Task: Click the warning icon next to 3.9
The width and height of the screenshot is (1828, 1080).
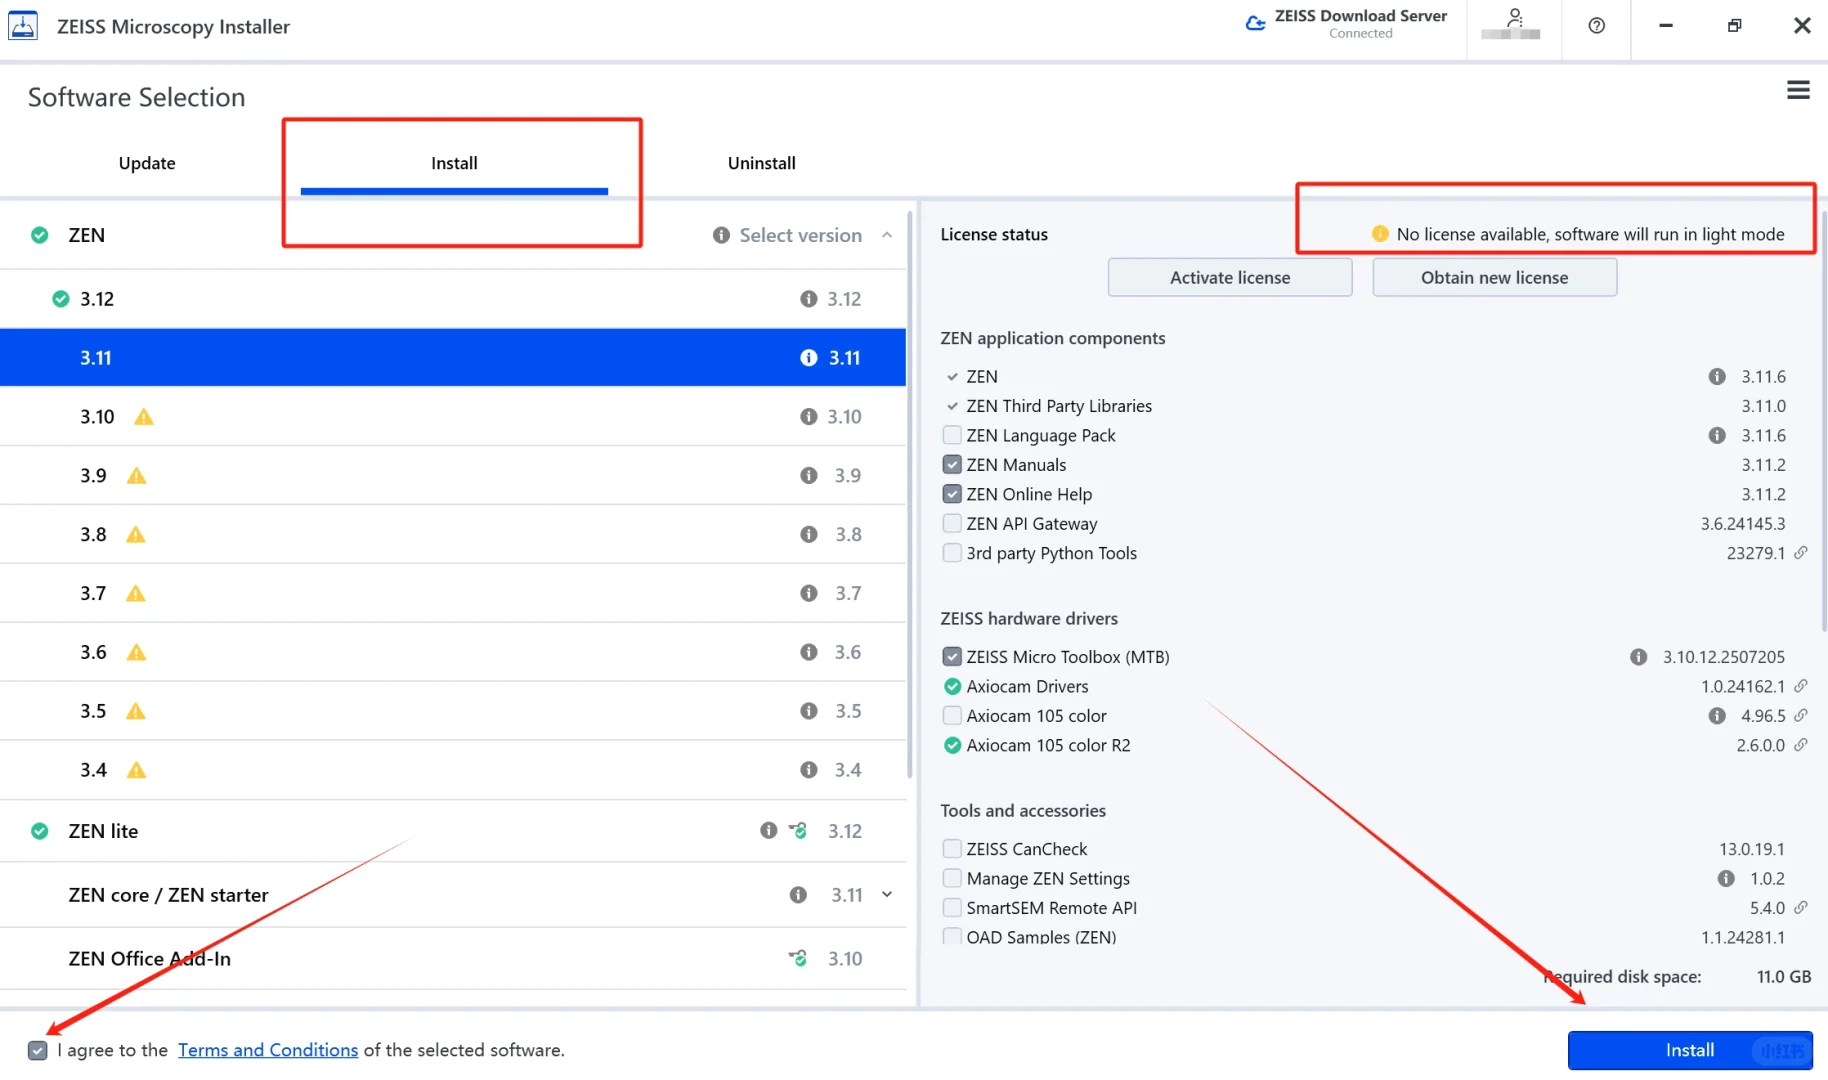Action: pos(137,476)
